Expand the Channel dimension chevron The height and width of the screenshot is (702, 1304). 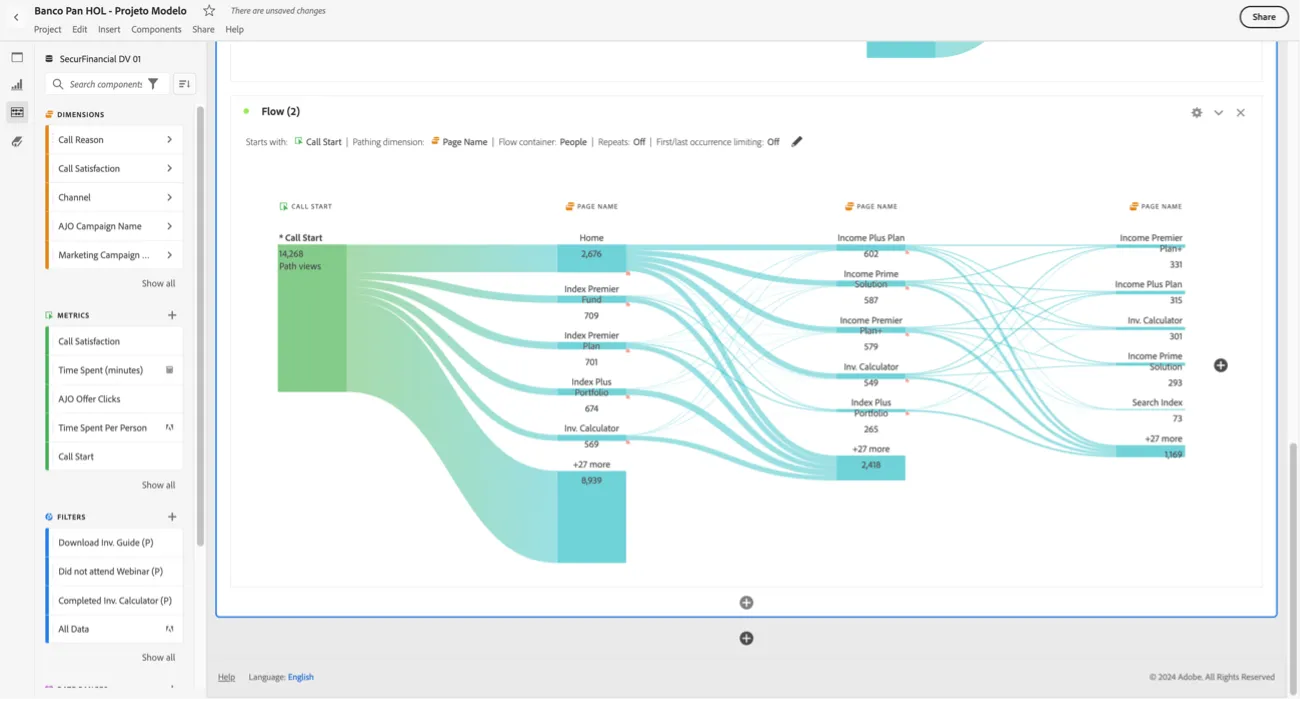(169, 198)
